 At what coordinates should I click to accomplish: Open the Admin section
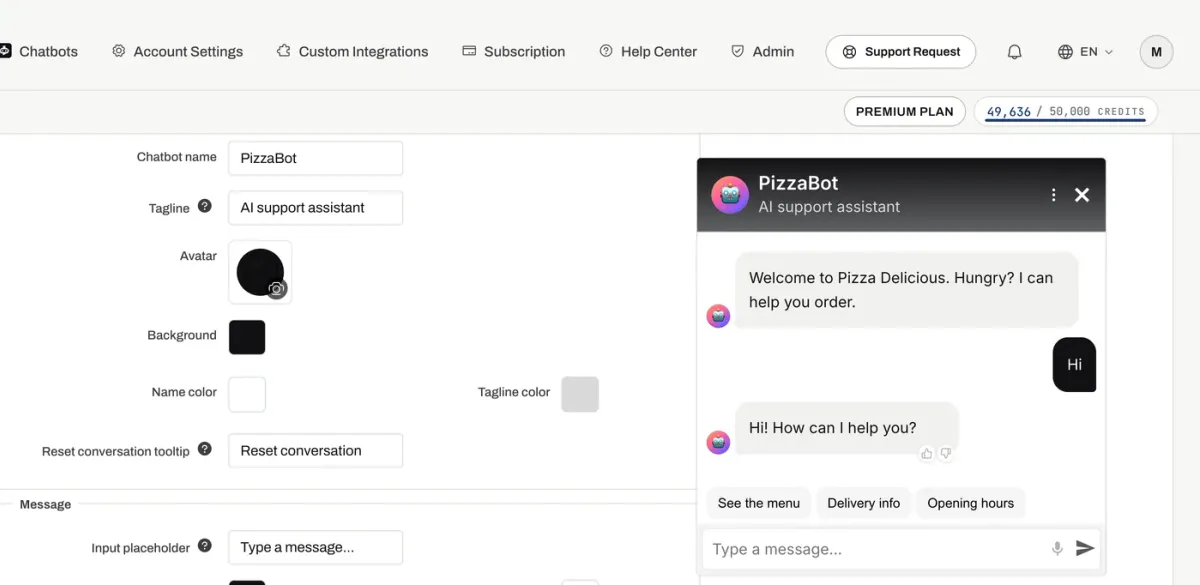click(762, 51)
